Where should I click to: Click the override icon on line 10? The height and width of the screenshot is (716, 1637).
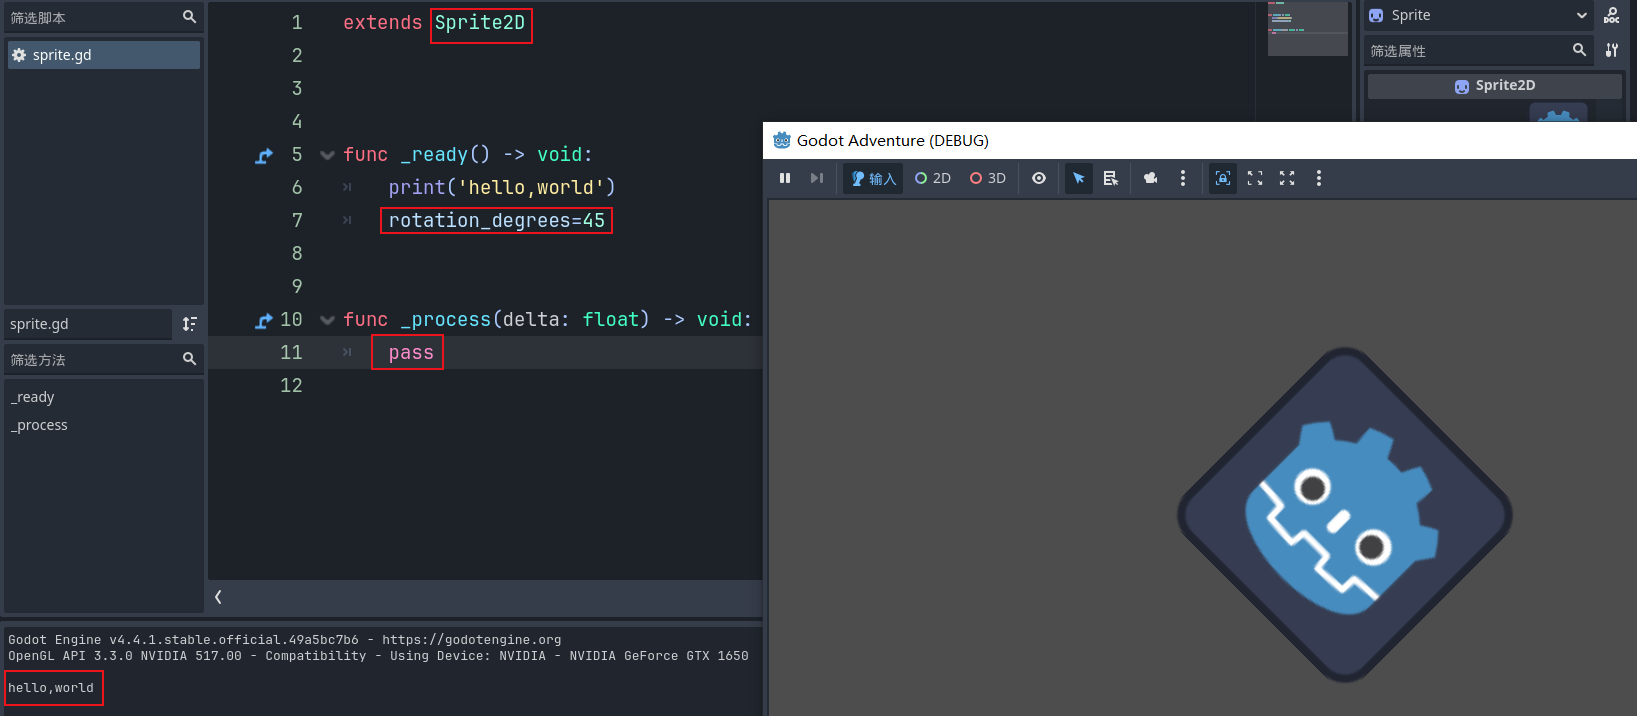click(264, 320)
